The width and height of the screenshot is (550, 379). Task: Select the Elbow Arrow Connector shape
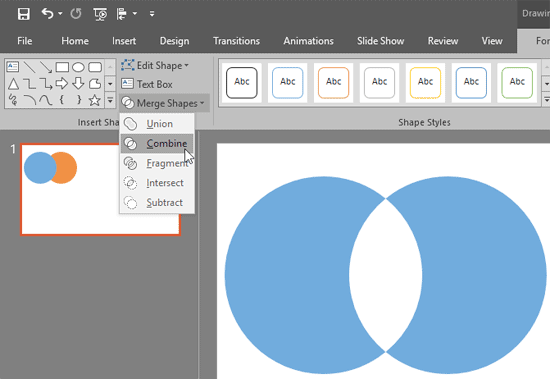tap(46, 84)
